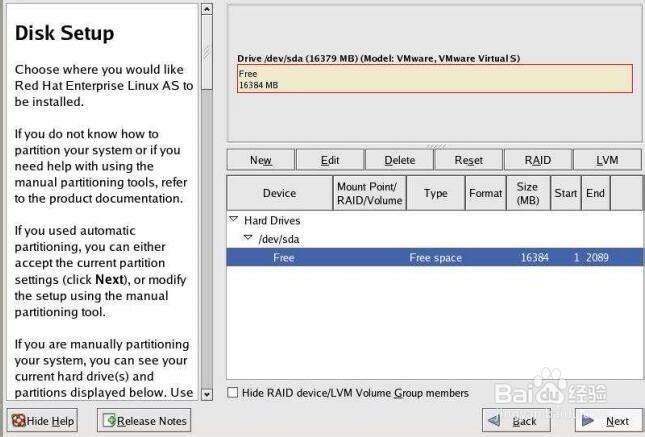Click the Start column header

coord(566,193)
